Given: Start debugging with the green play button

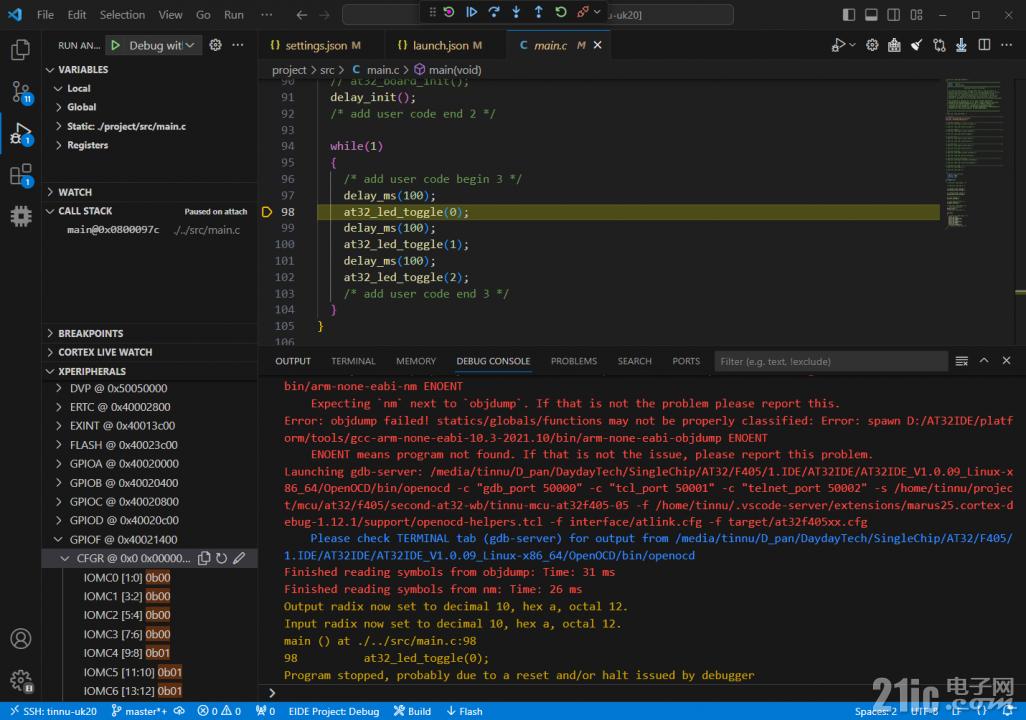Looking at the screenshot, I should tap(115, 45).
